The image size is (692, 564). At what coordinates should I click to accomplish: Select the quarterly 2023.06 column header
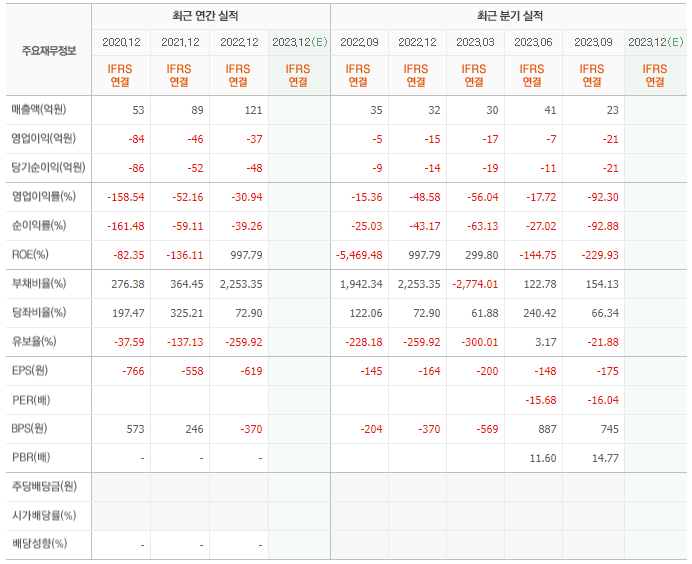(533, 42)
